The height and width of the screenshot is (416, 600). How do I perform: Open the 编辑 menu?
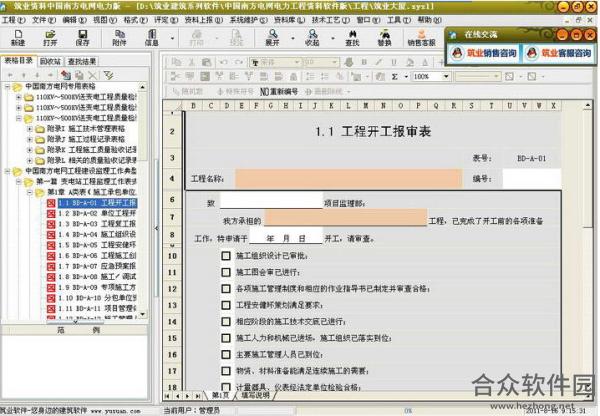[x=74, y=20]
